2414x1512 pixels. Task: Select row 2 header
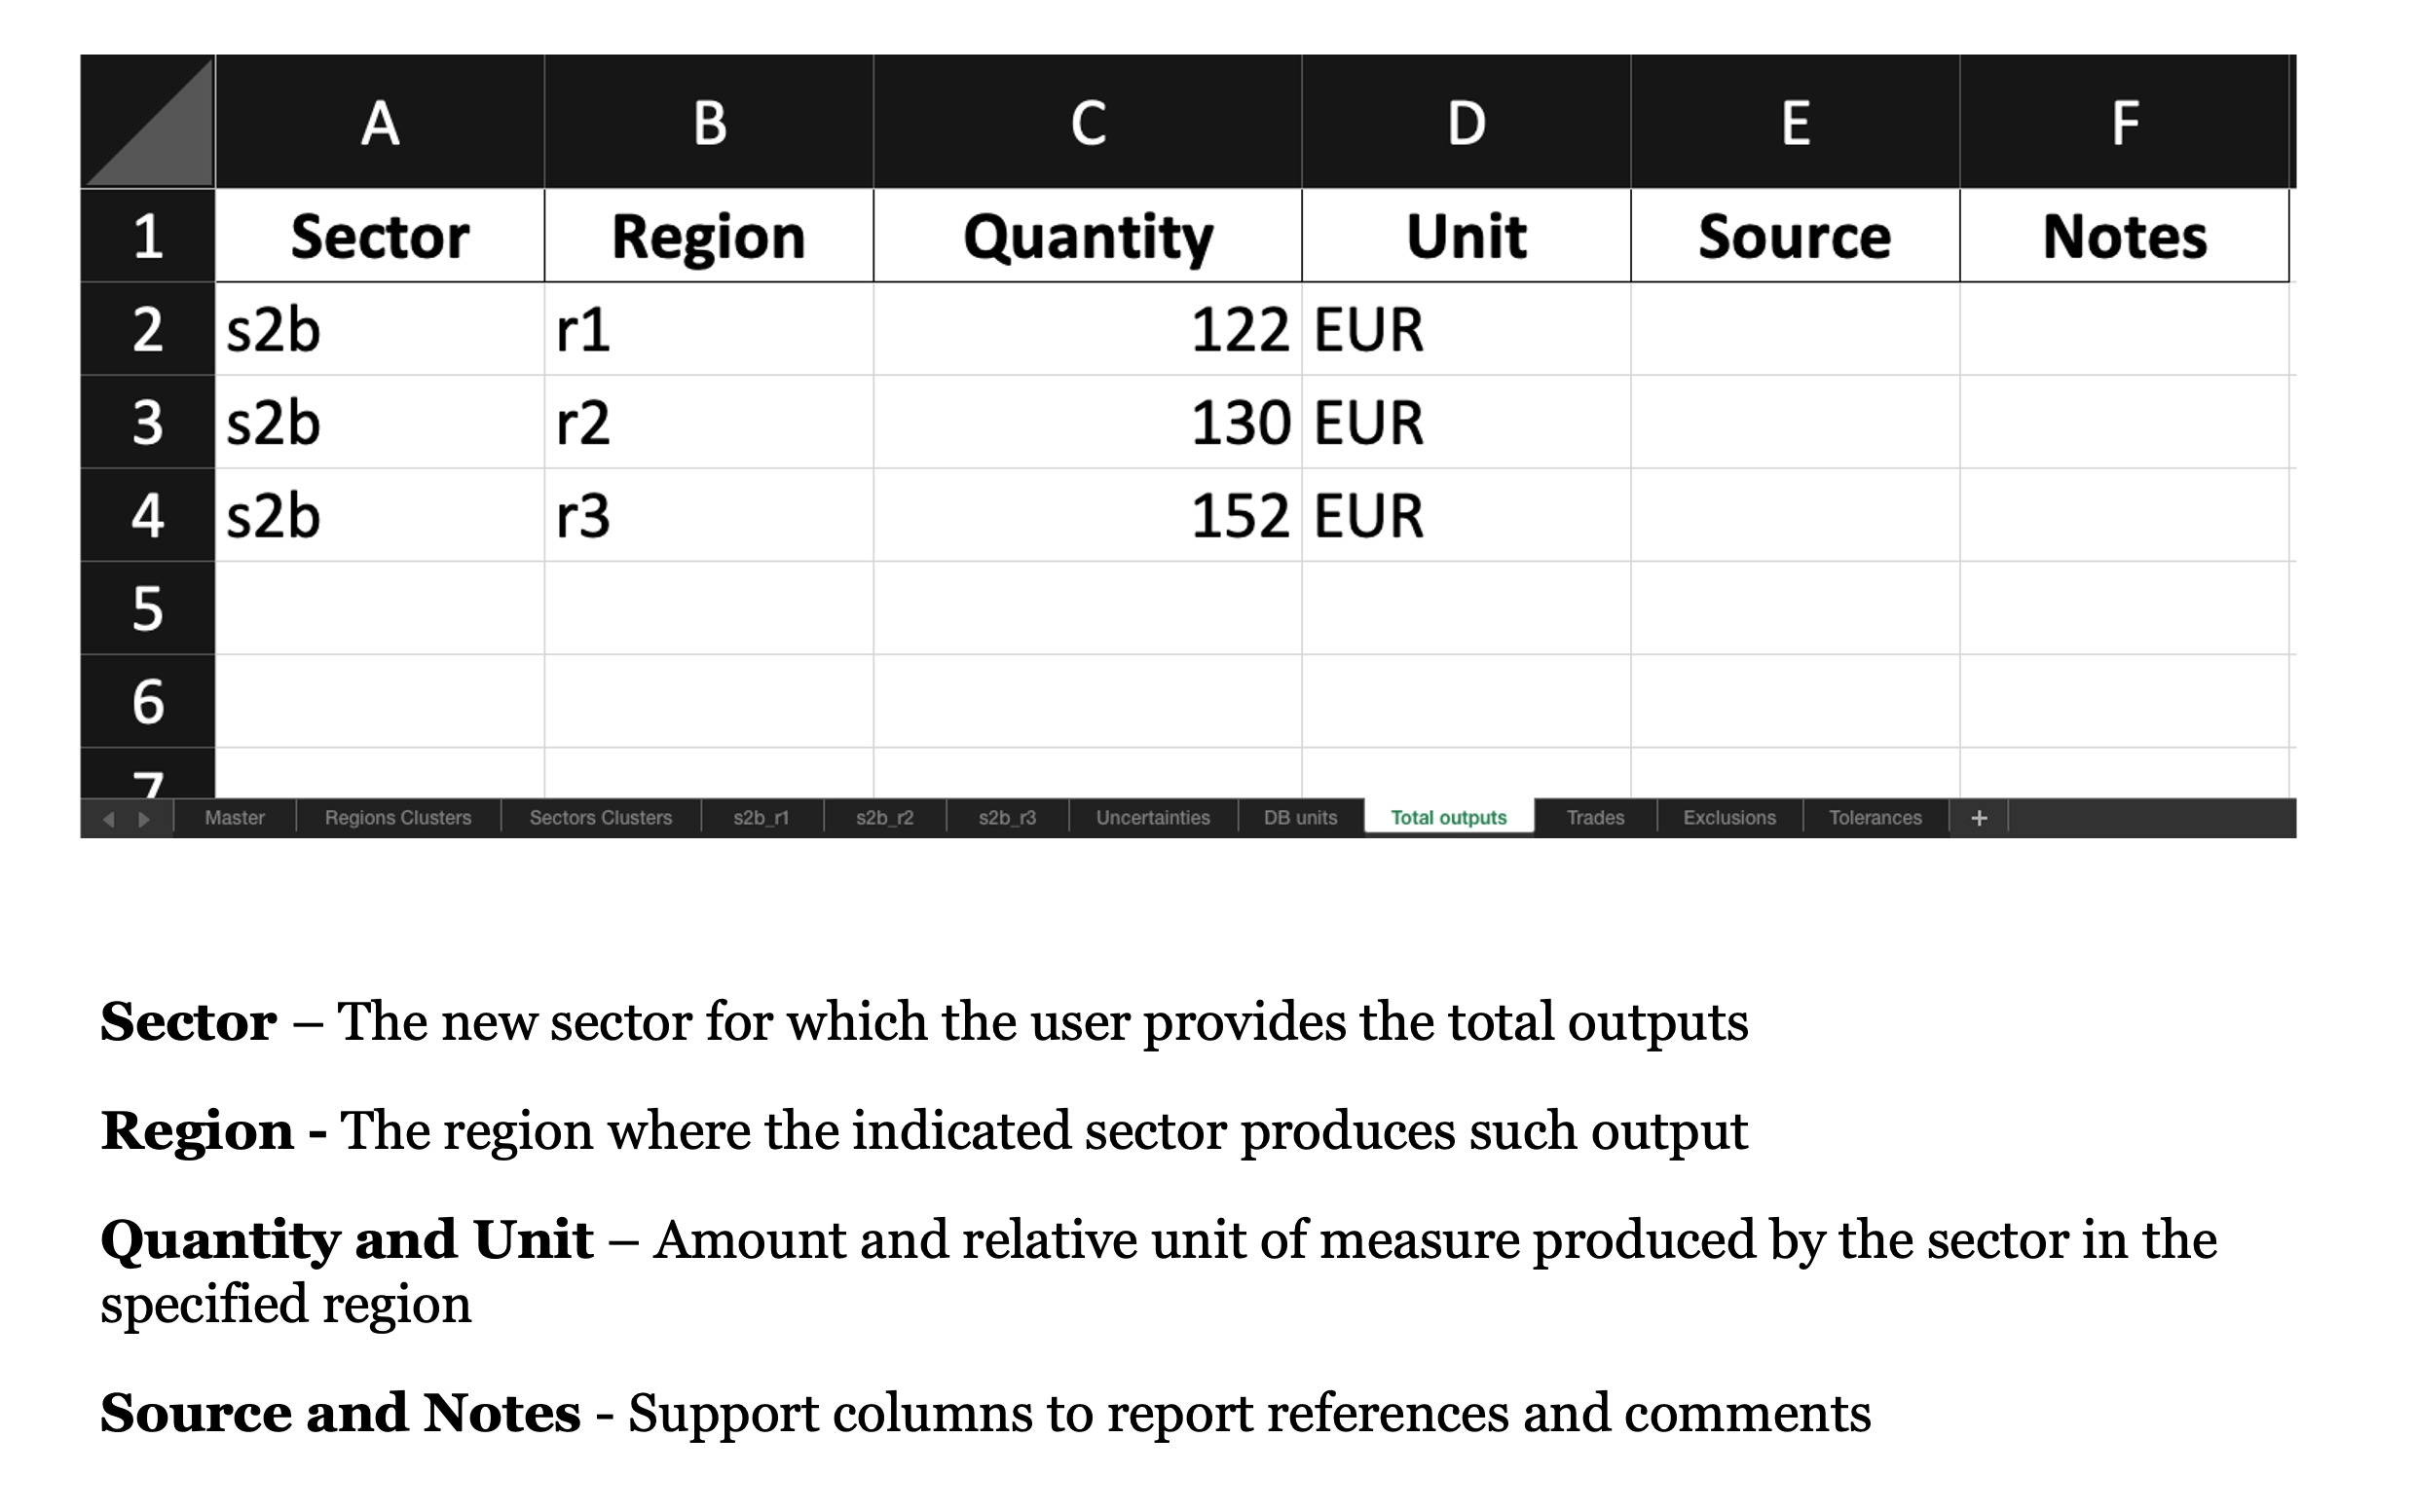[148, 329]
